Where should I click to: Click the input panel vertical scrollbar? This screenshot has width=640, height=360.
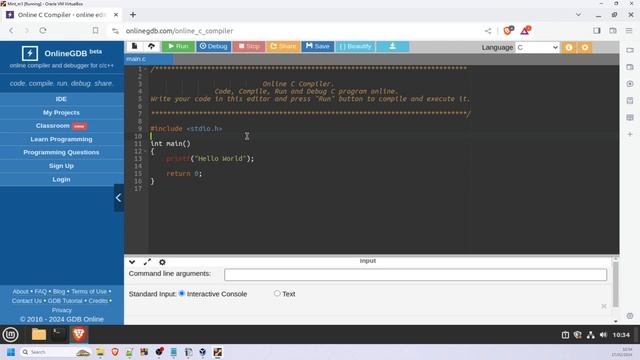[616, 284]
